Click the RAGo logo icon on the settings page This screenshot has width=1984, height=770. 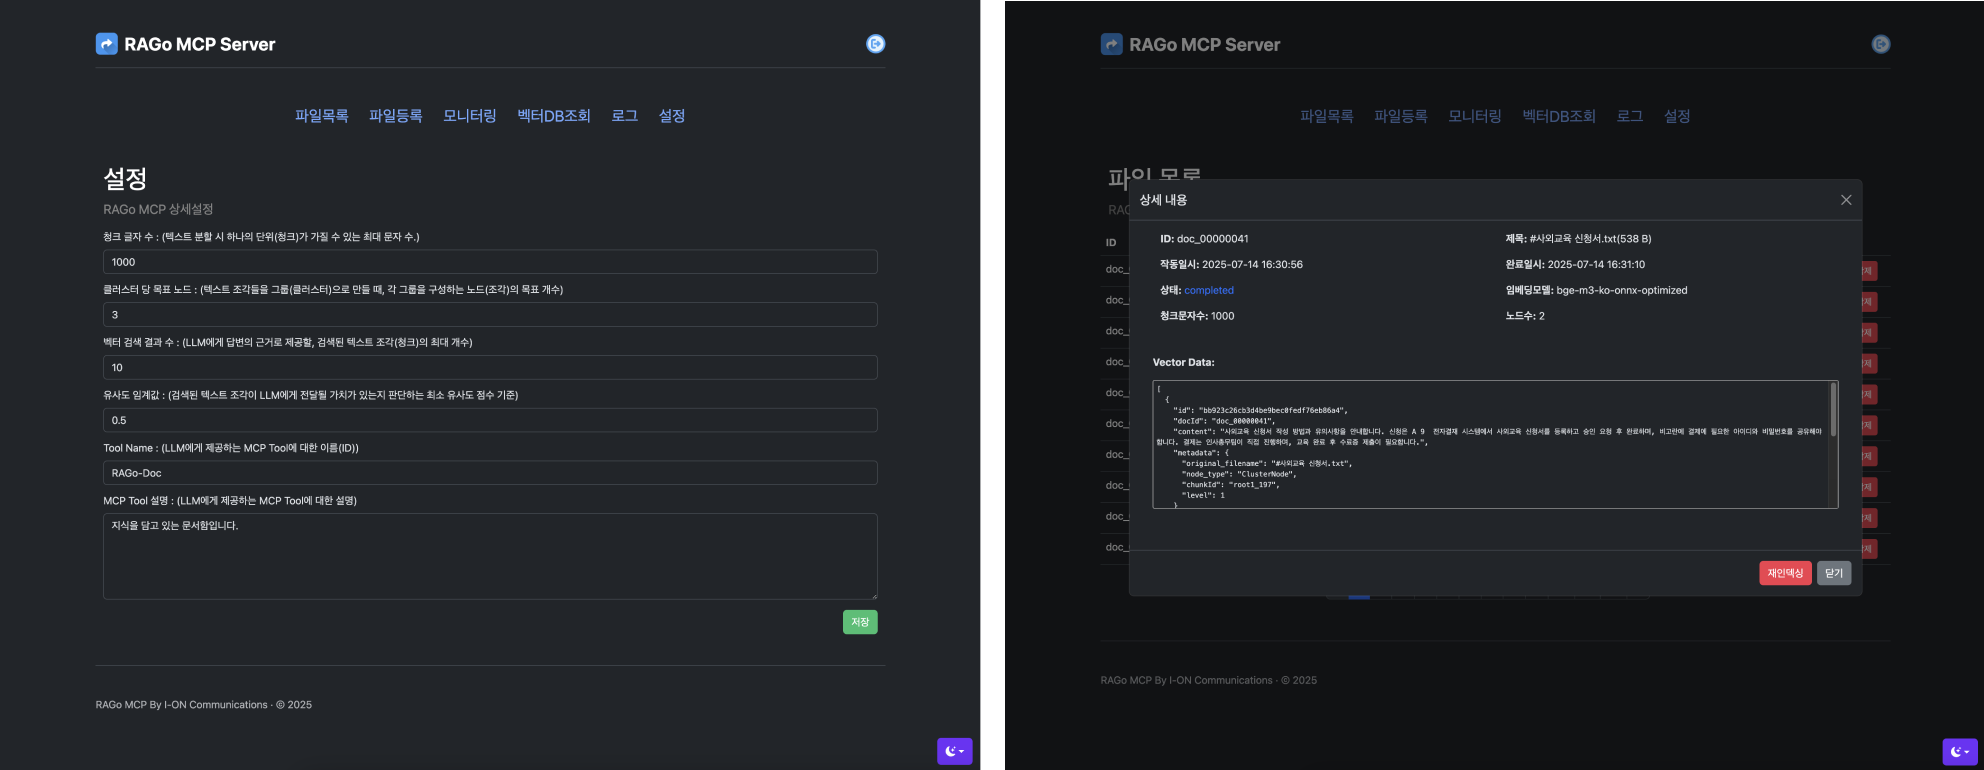click(106, 44)
